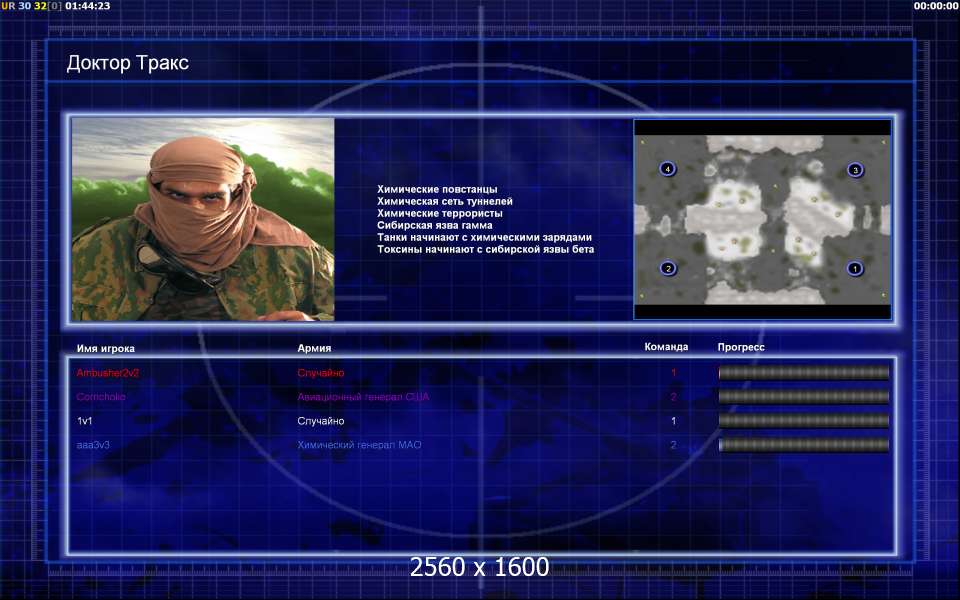This screenshot has height=600, width=960.
Task: Select player name Cornoholio
Action: point(101,397)
